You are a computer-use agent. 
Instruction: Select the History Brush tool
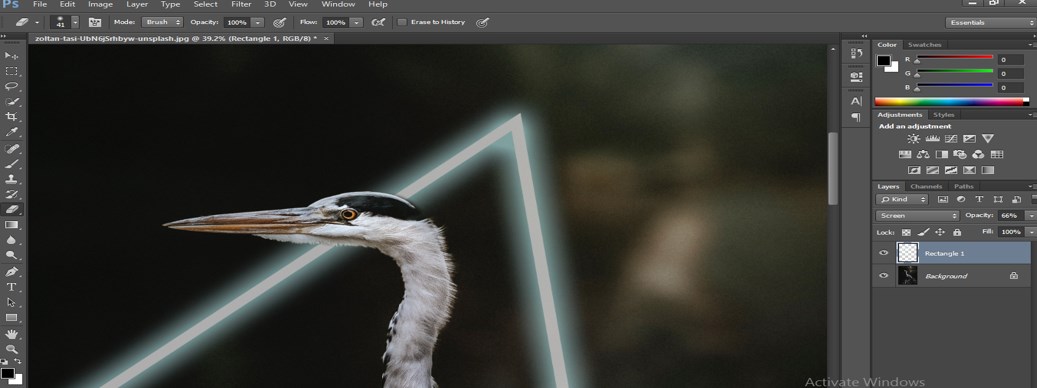11,194
